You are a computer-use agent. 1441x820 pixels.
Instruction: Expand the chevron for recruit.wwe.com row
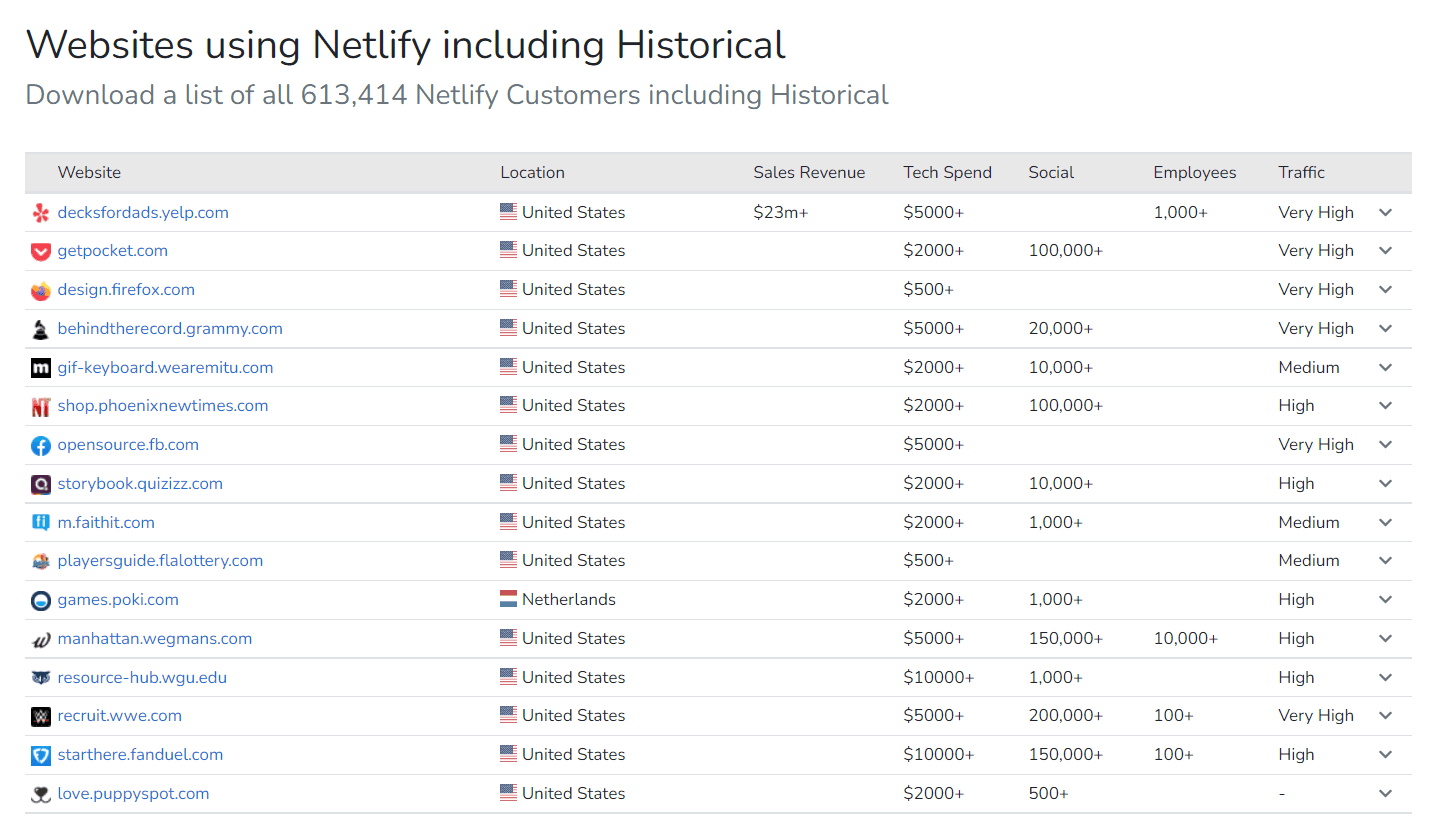coord(1386,715)
